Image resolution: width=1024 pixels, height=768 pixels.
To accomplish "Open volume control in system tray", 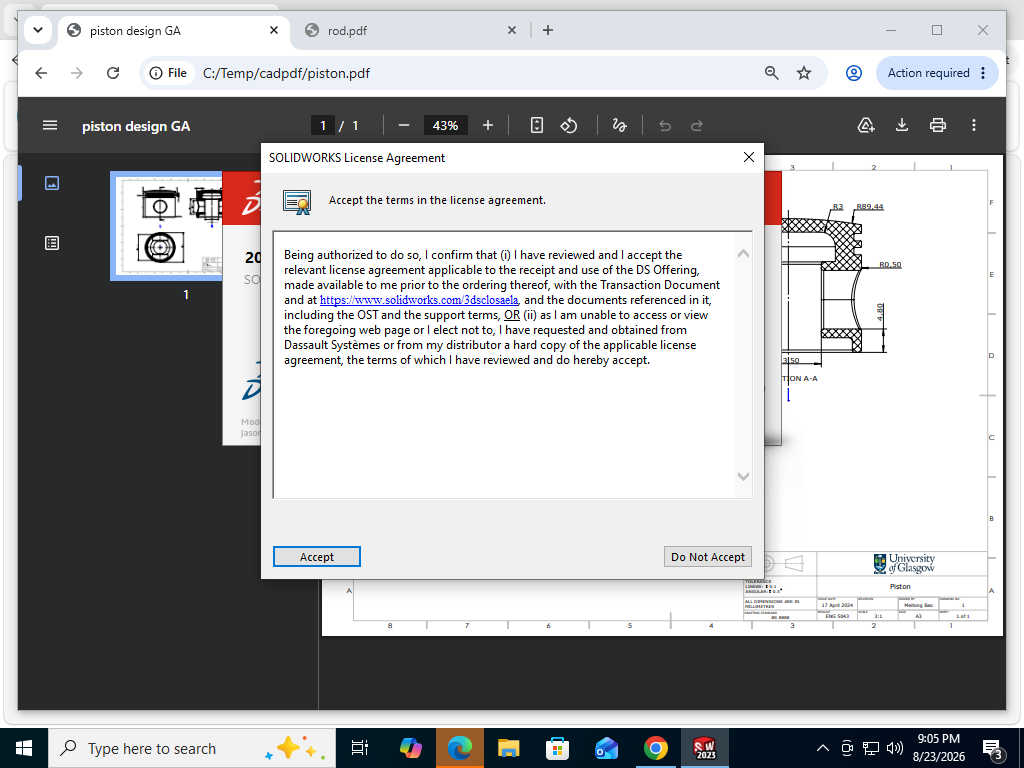I will tap(895, 748).
